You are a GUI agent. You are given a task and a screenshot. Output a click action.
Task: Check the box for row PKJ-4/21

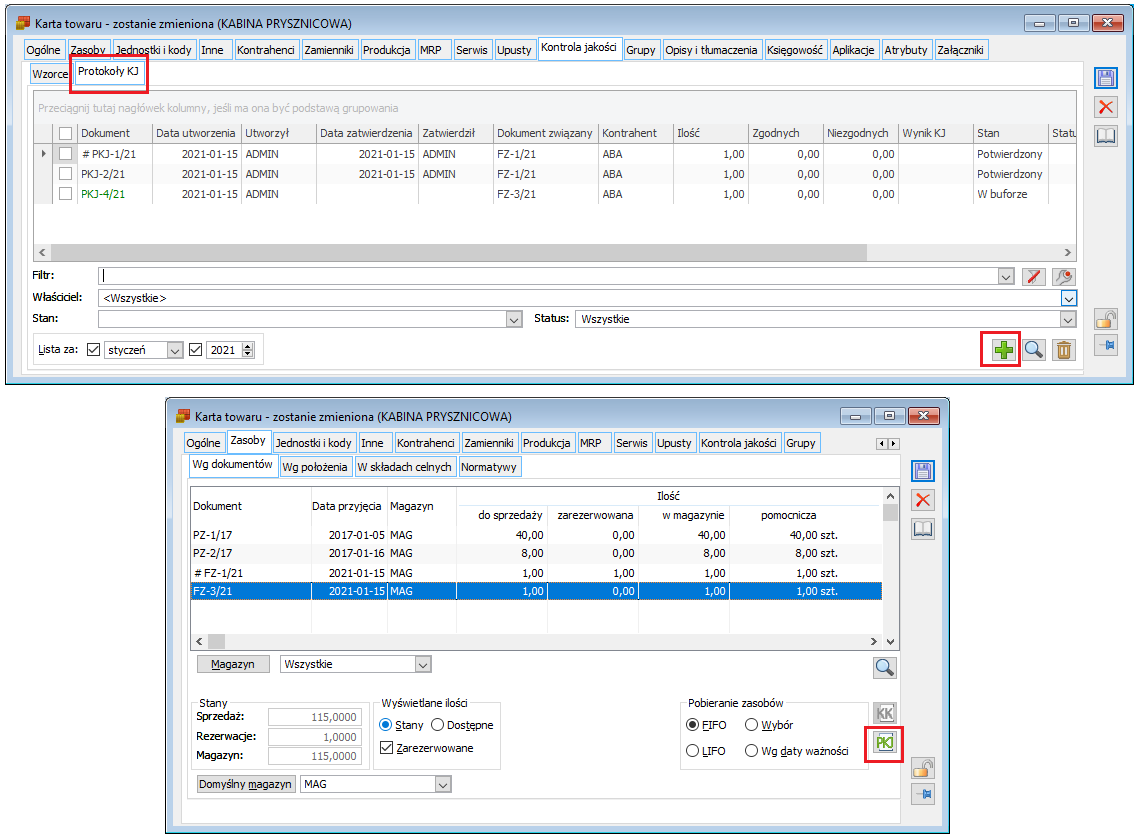(x=65, y=194)
